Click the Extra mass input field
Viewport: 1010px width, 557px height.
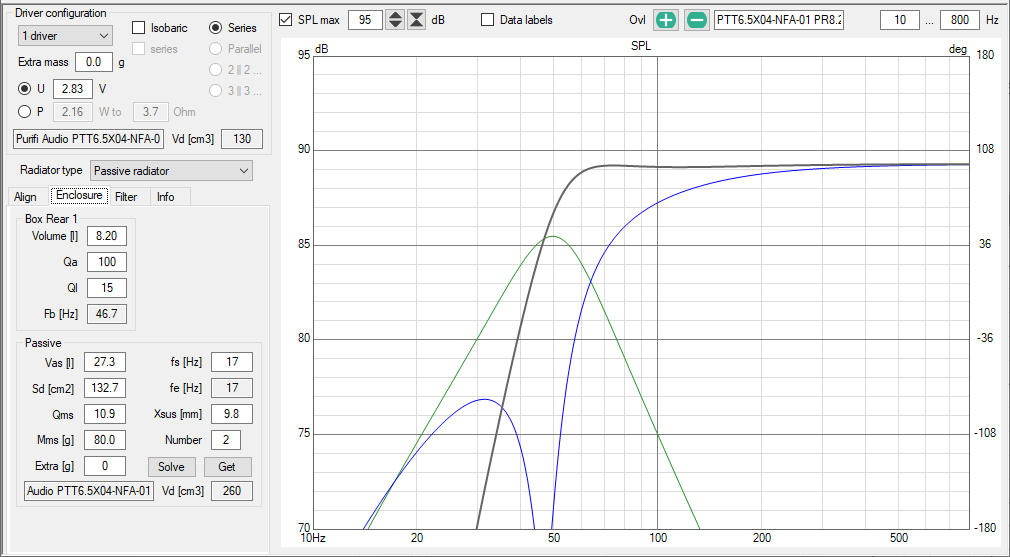point(94,62)
